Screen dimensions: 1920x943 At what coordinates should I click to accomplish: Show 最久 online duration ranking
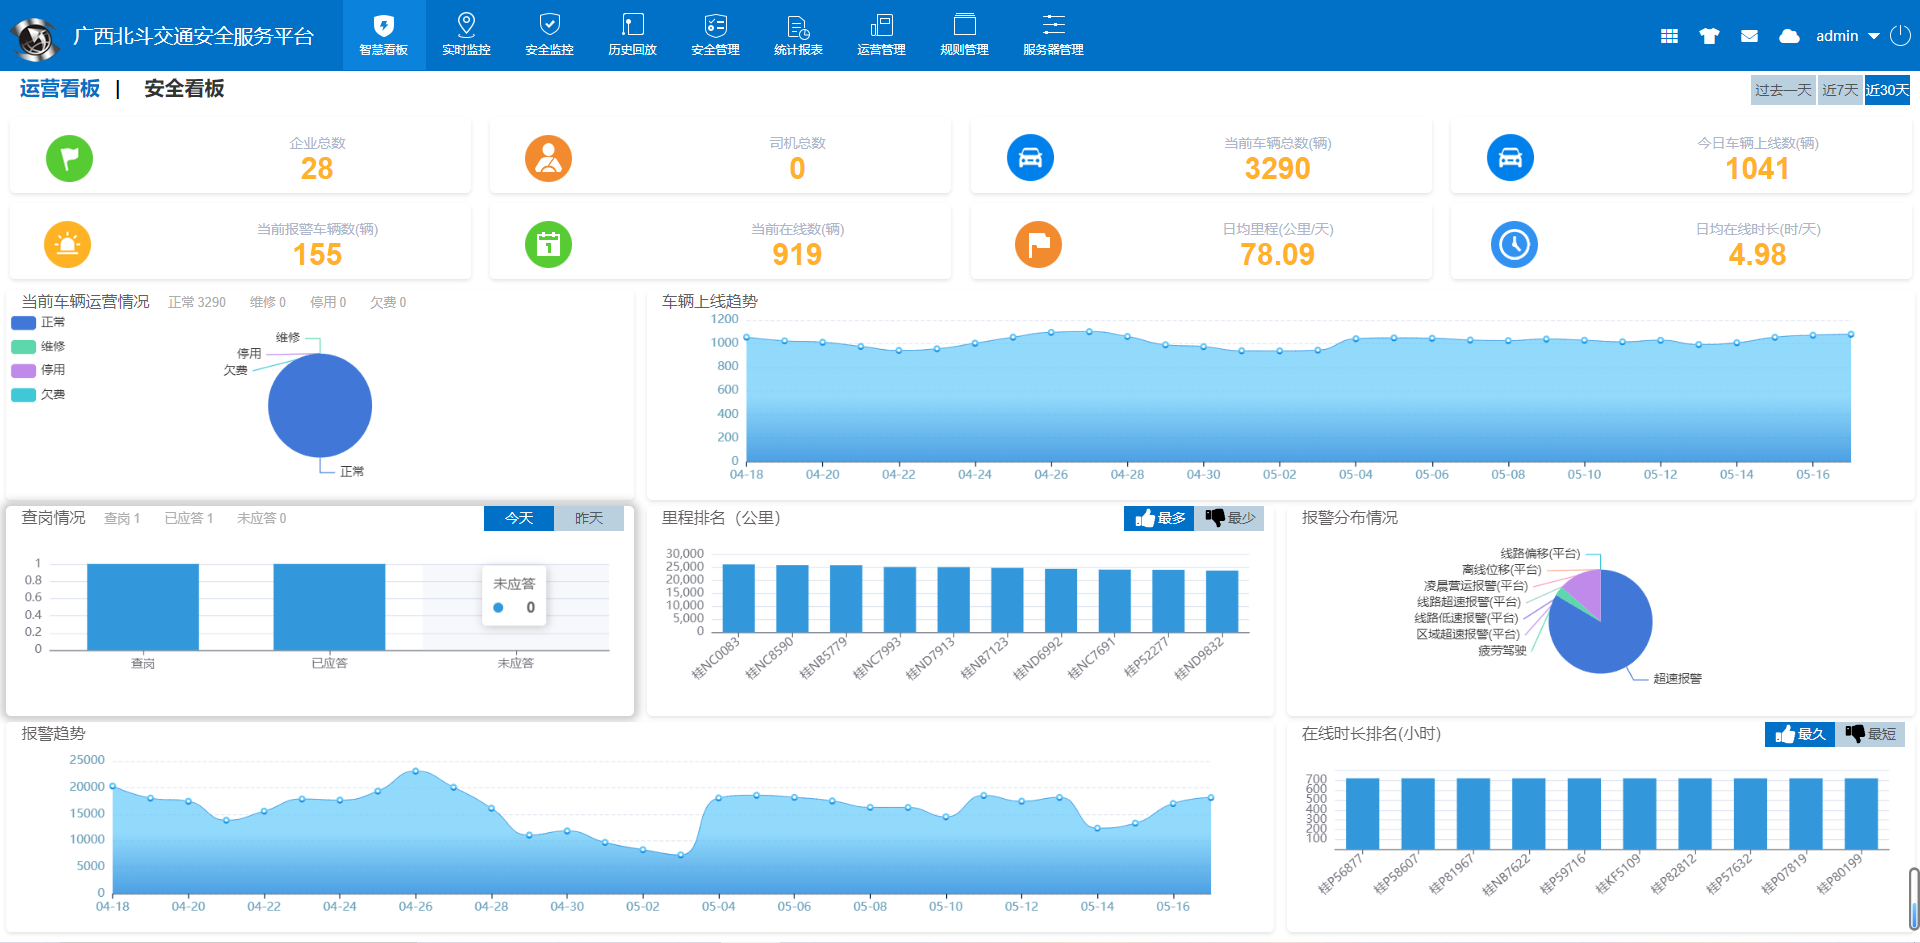1800,734
